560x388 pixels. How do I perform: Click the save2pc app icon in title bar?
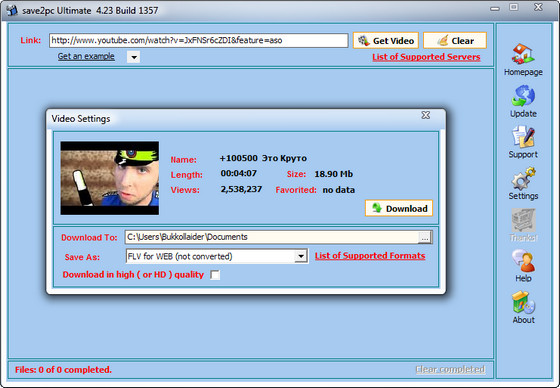tap(11, 10)
